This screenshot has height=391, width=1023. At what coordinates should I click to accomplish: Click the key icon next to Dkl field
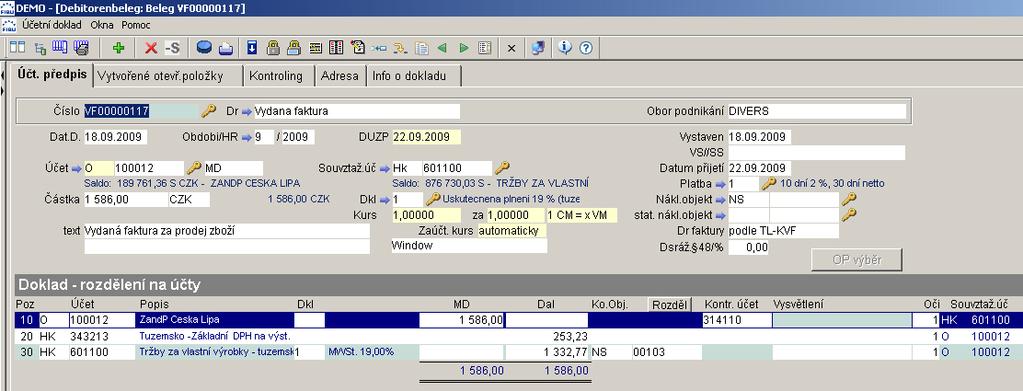pos(433,199)
